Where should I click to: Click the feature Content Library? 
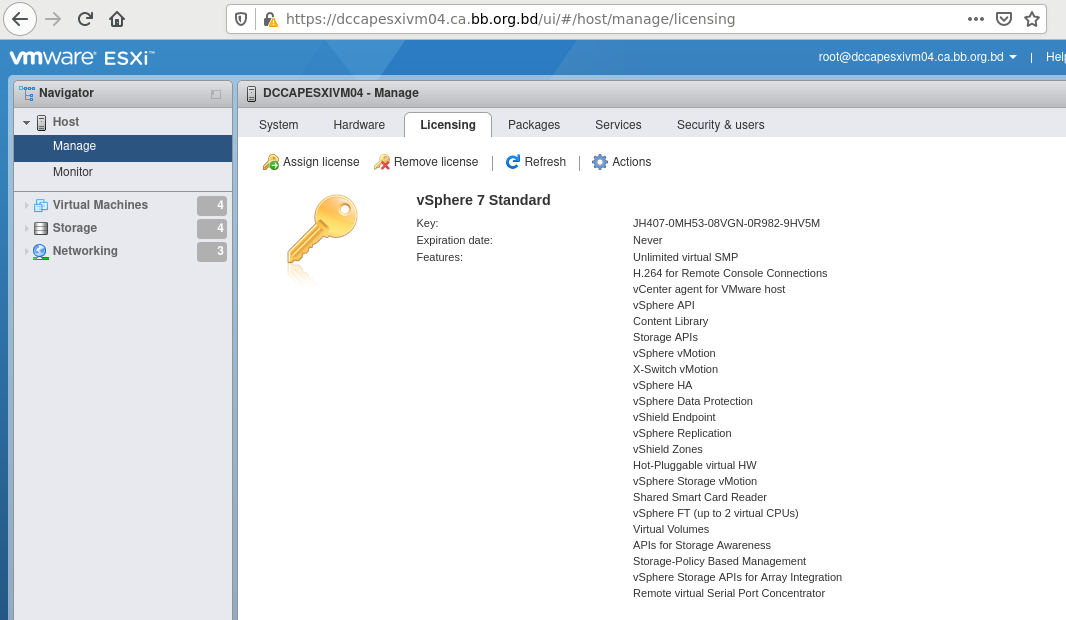click(670, 322)
